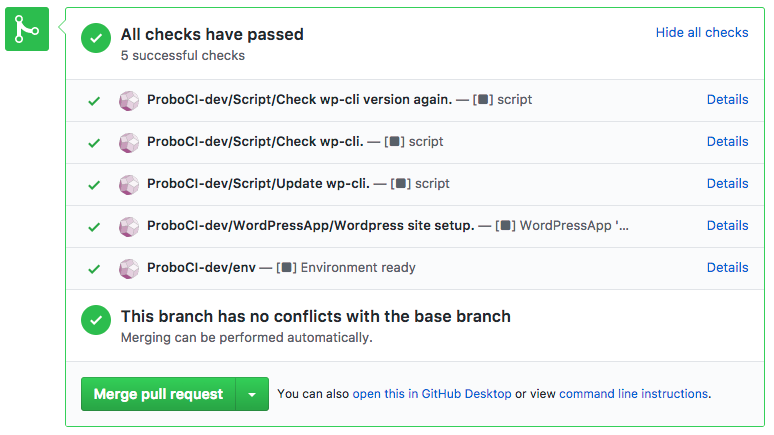View Details for the Check wp-cli. script

click(727, 142)
